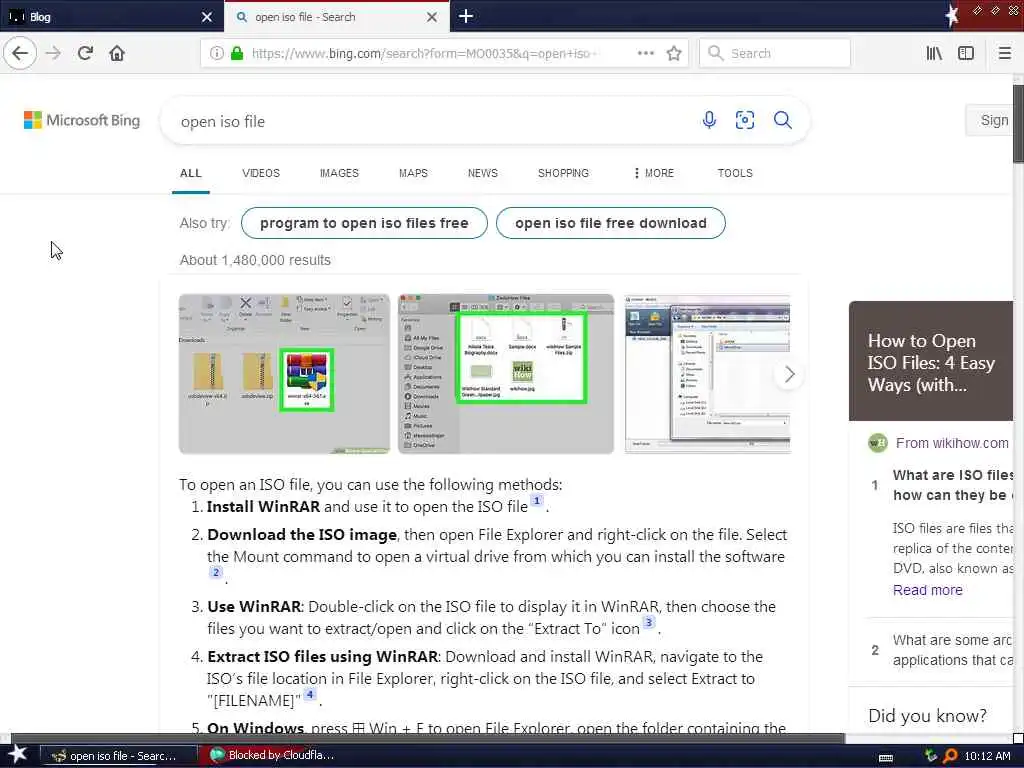Select the ALL results tab
Viewport: 1024px width, 768px height.
pyautogui.click(x=191, y=173)
